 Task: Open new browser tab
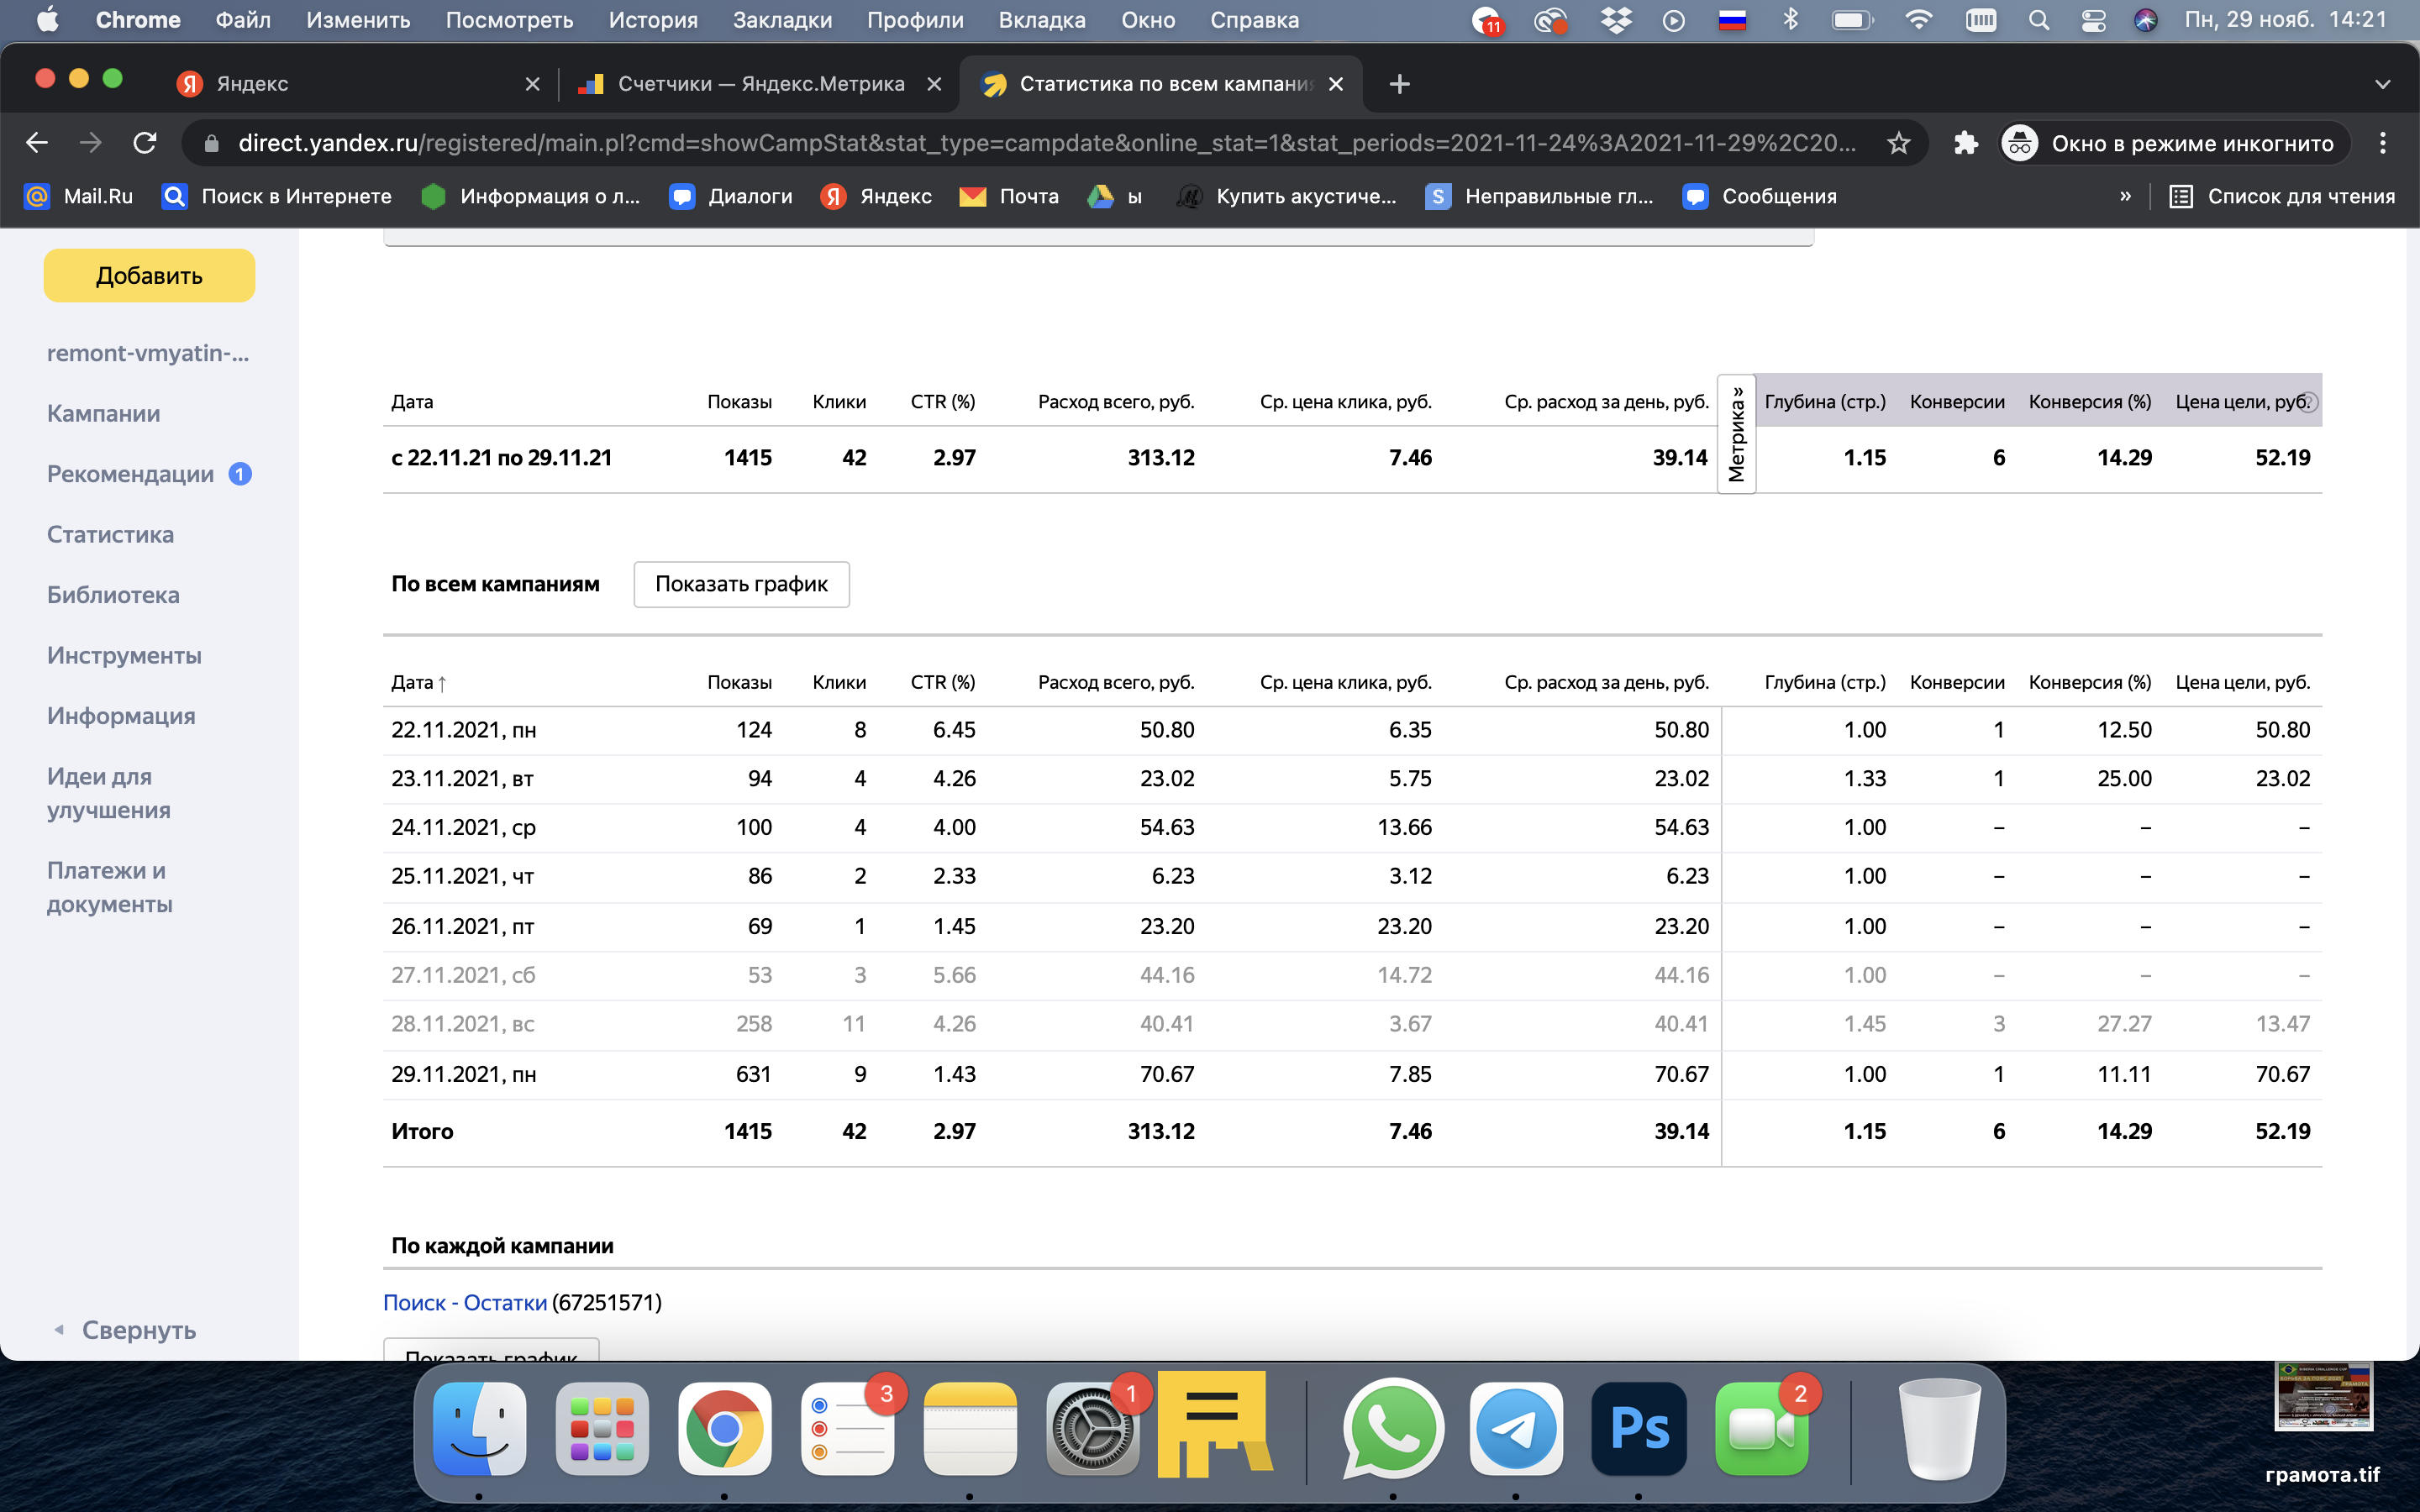click(x=1399, y=84)
